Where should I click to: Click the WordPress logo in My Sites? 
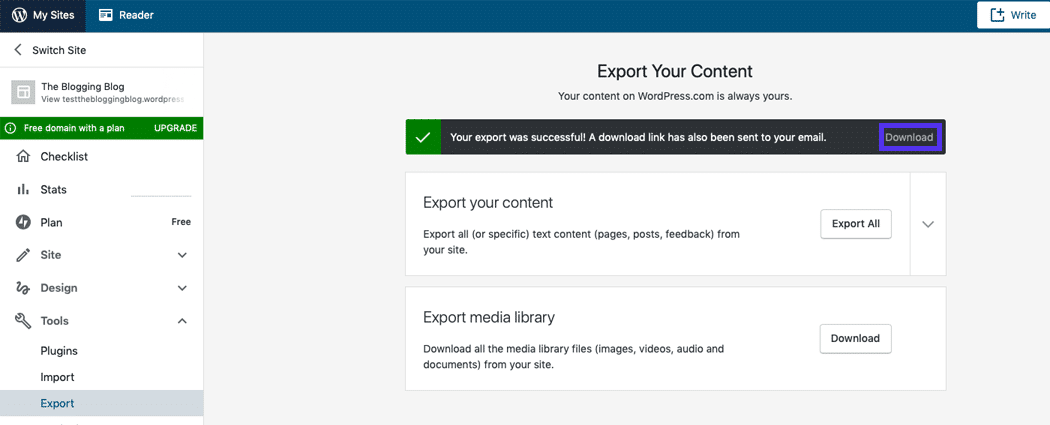coord(19,15)
